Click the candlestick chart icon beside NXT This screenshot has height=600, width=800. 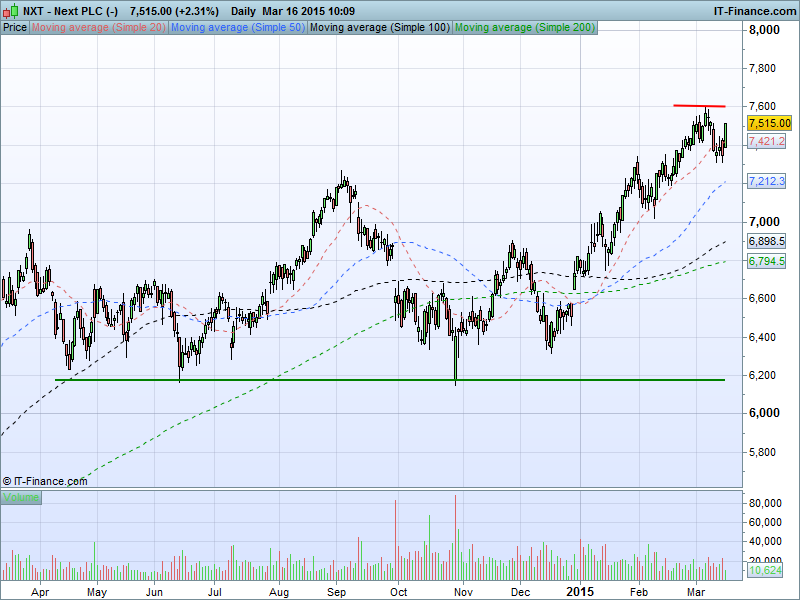pos(10,9)
